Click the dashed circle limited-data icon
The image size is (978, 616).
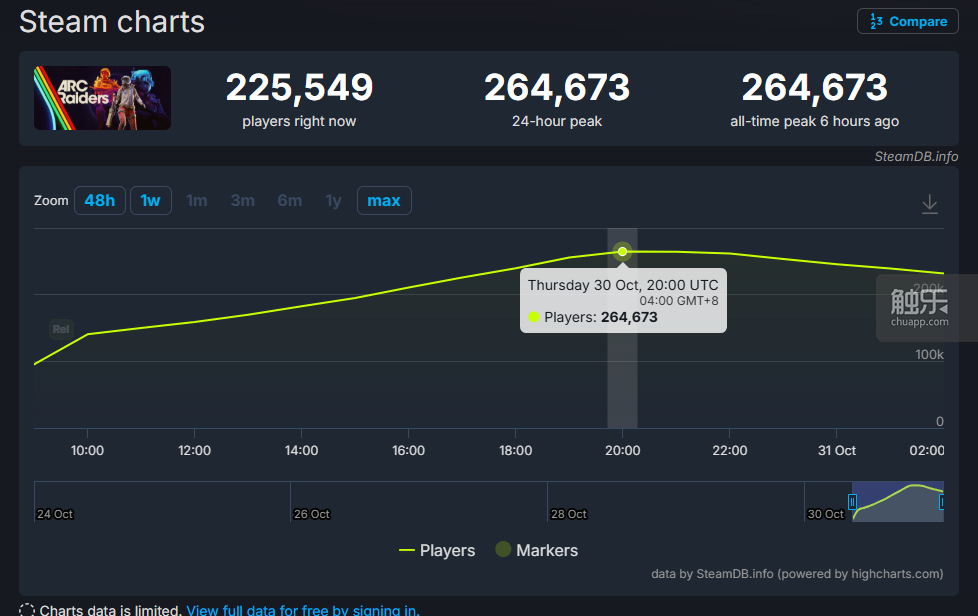[27, 610]
